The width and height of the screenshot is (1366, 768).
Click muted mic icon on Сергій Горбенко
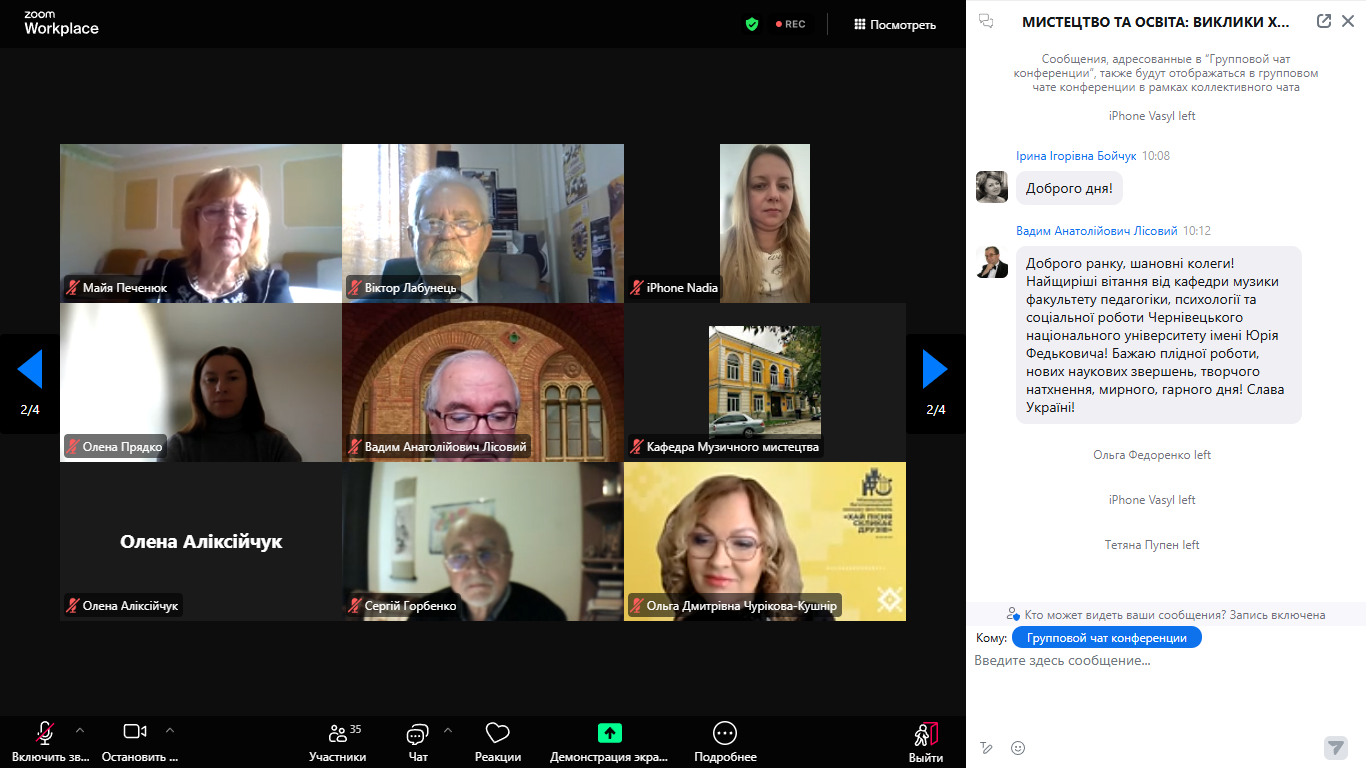coord(355,606)
